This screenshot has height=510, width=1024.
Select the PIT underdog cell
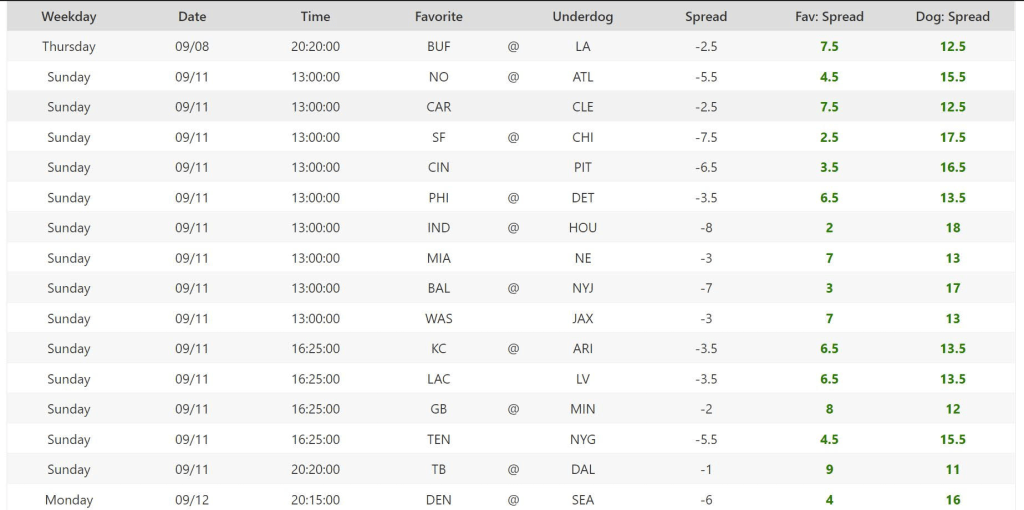(583, 167)
